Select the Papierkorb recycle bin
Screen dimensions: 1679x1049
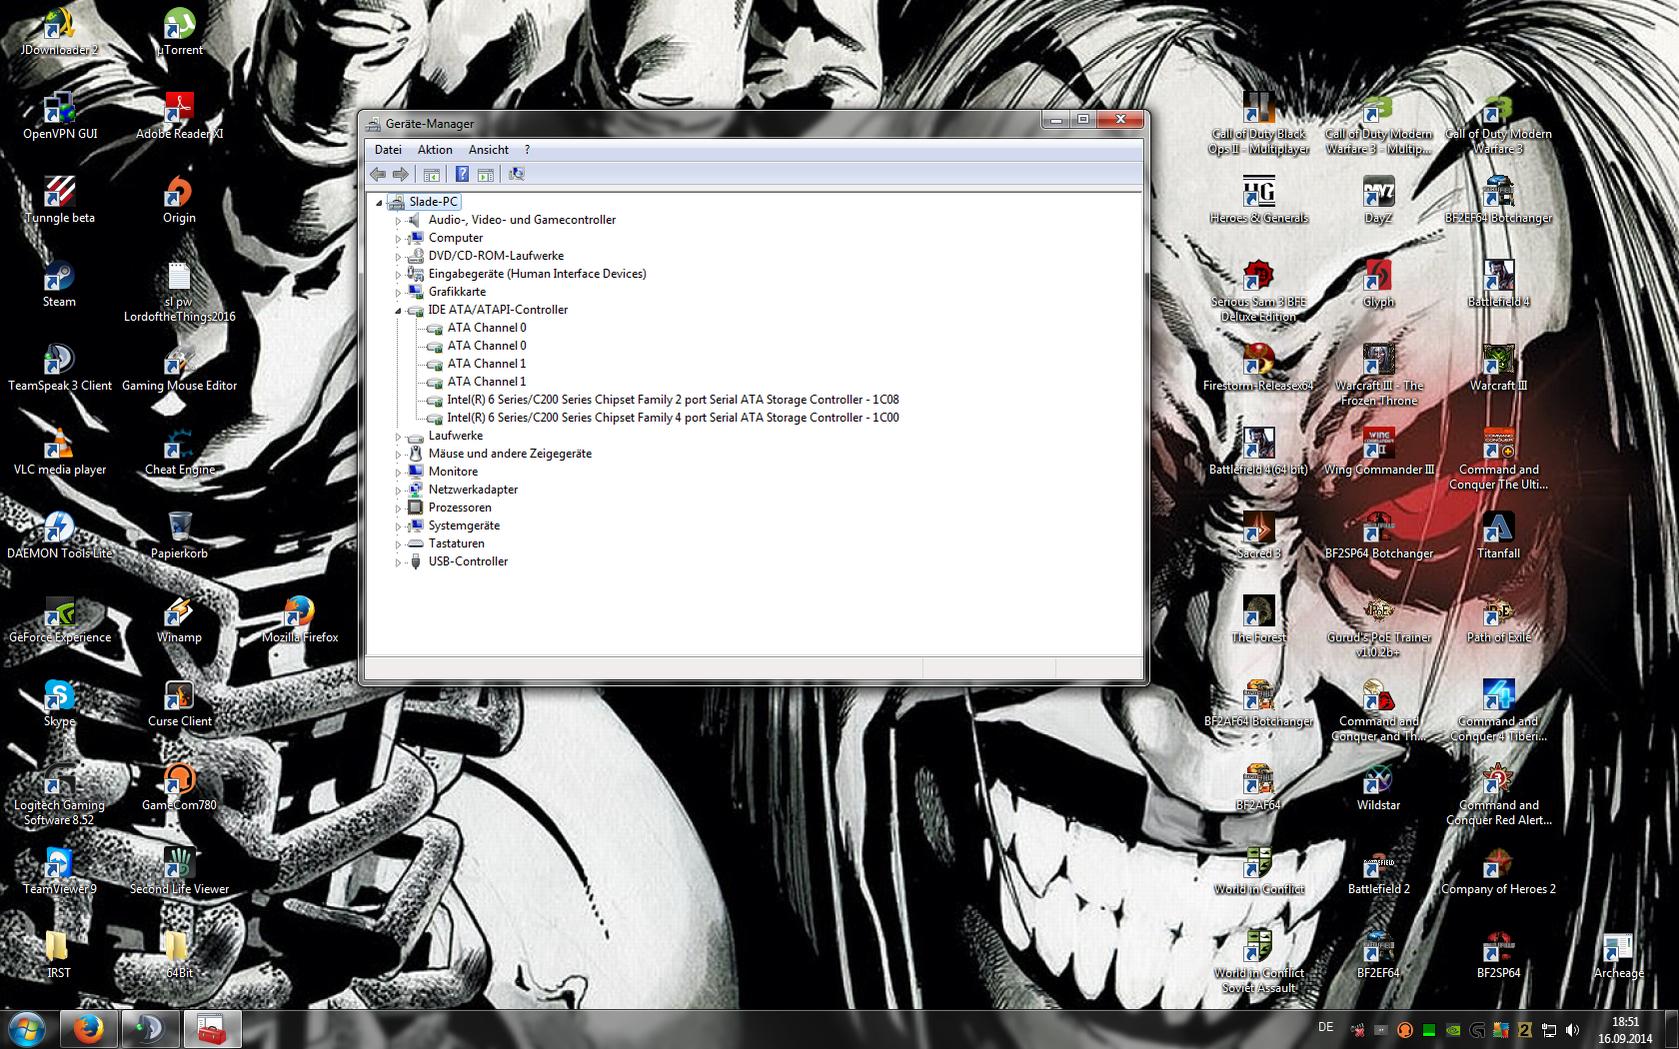point(179,535)
